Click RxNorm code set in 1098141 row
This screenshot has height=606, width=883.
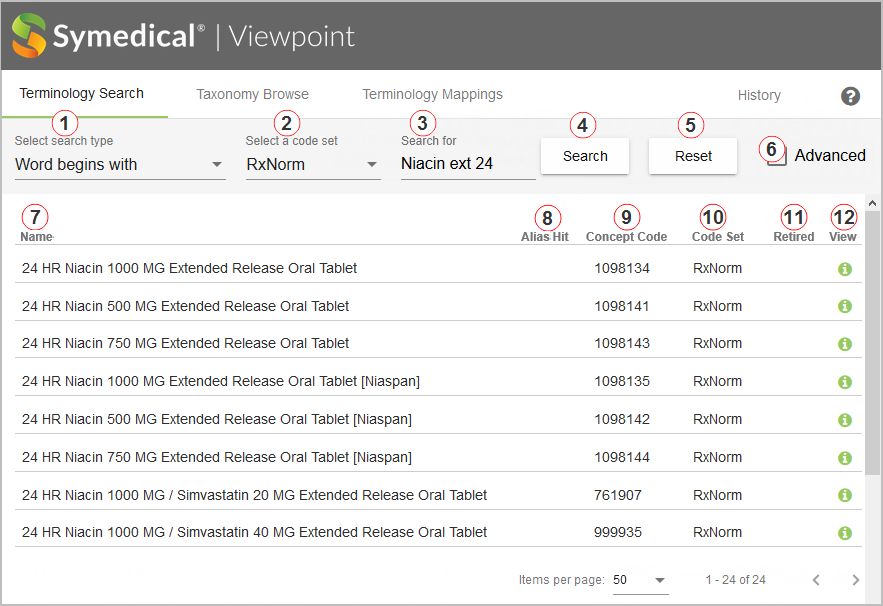(717, 306)
